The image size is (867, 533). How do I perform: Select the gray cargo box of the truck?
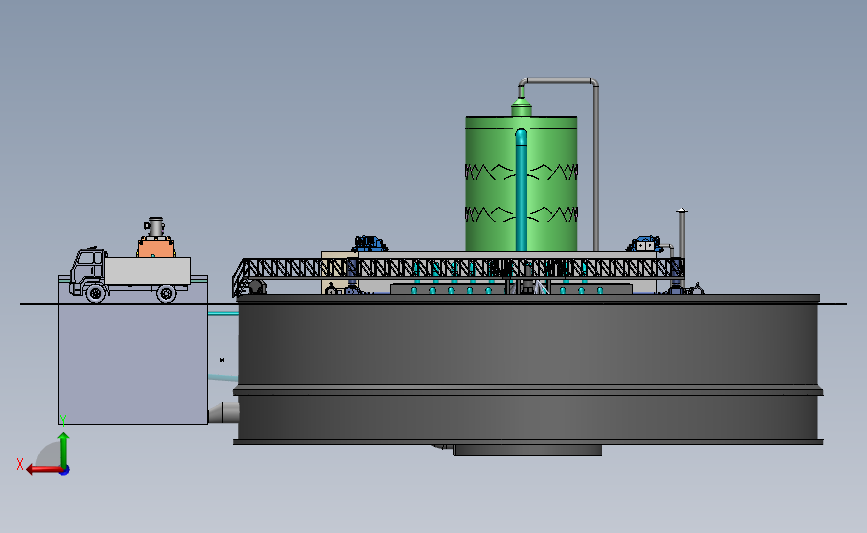148,271
